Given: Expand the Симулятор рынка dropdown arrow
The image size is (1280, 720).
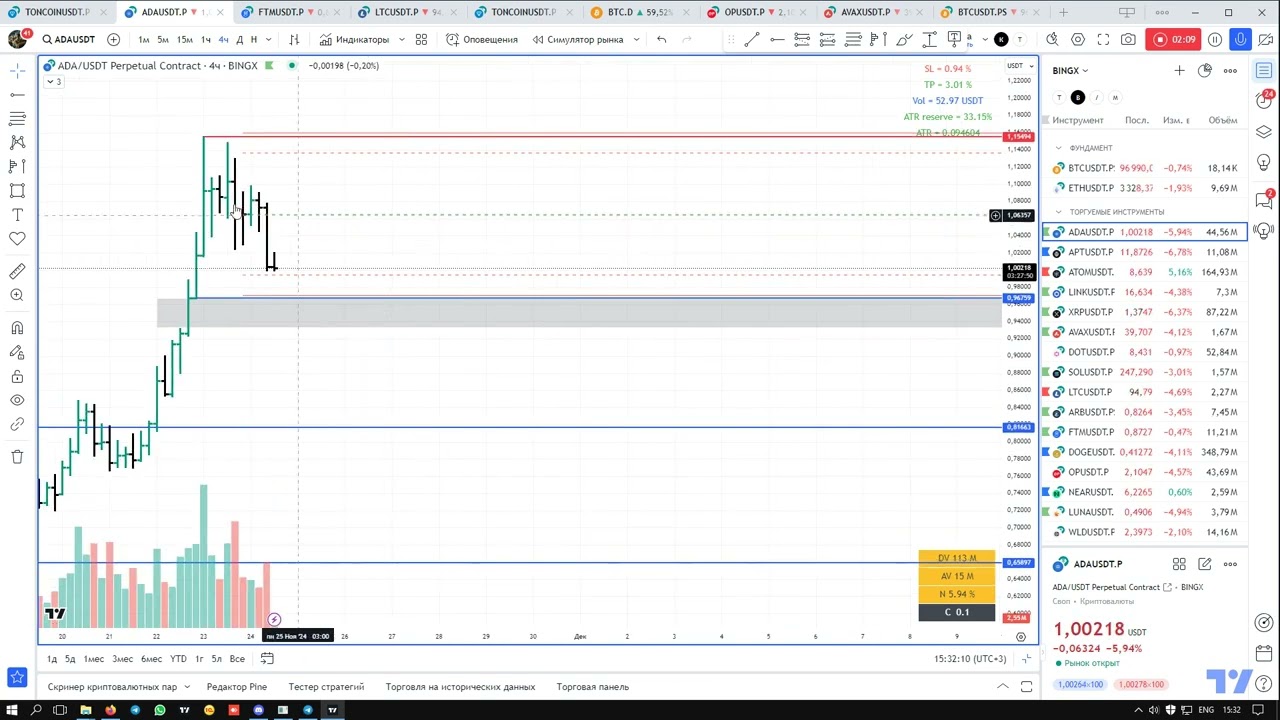Looking at the screenshot, I should point(637,39).
